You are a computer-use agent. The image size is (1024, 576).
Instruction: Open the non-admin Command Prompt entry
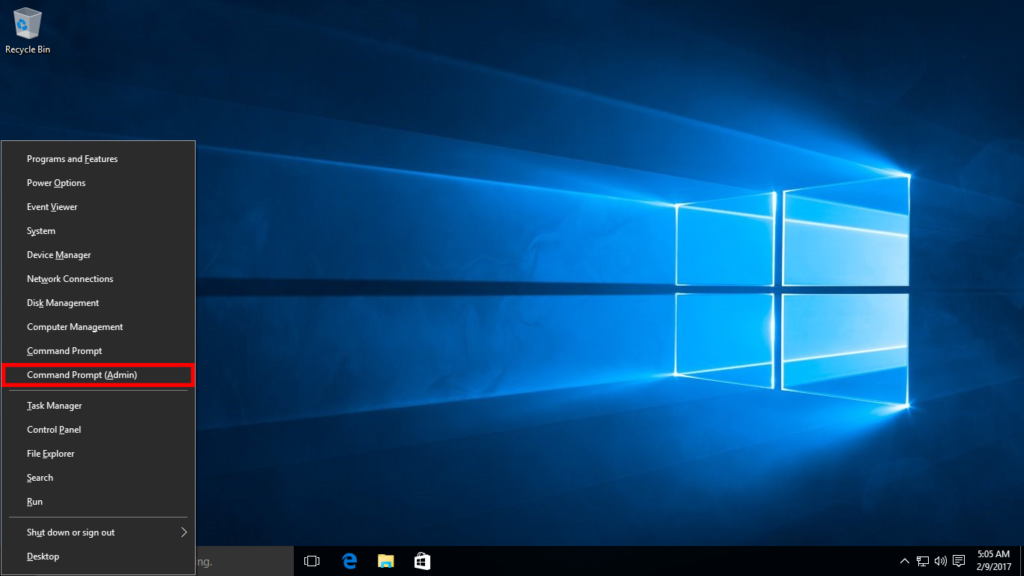[99, 351]
